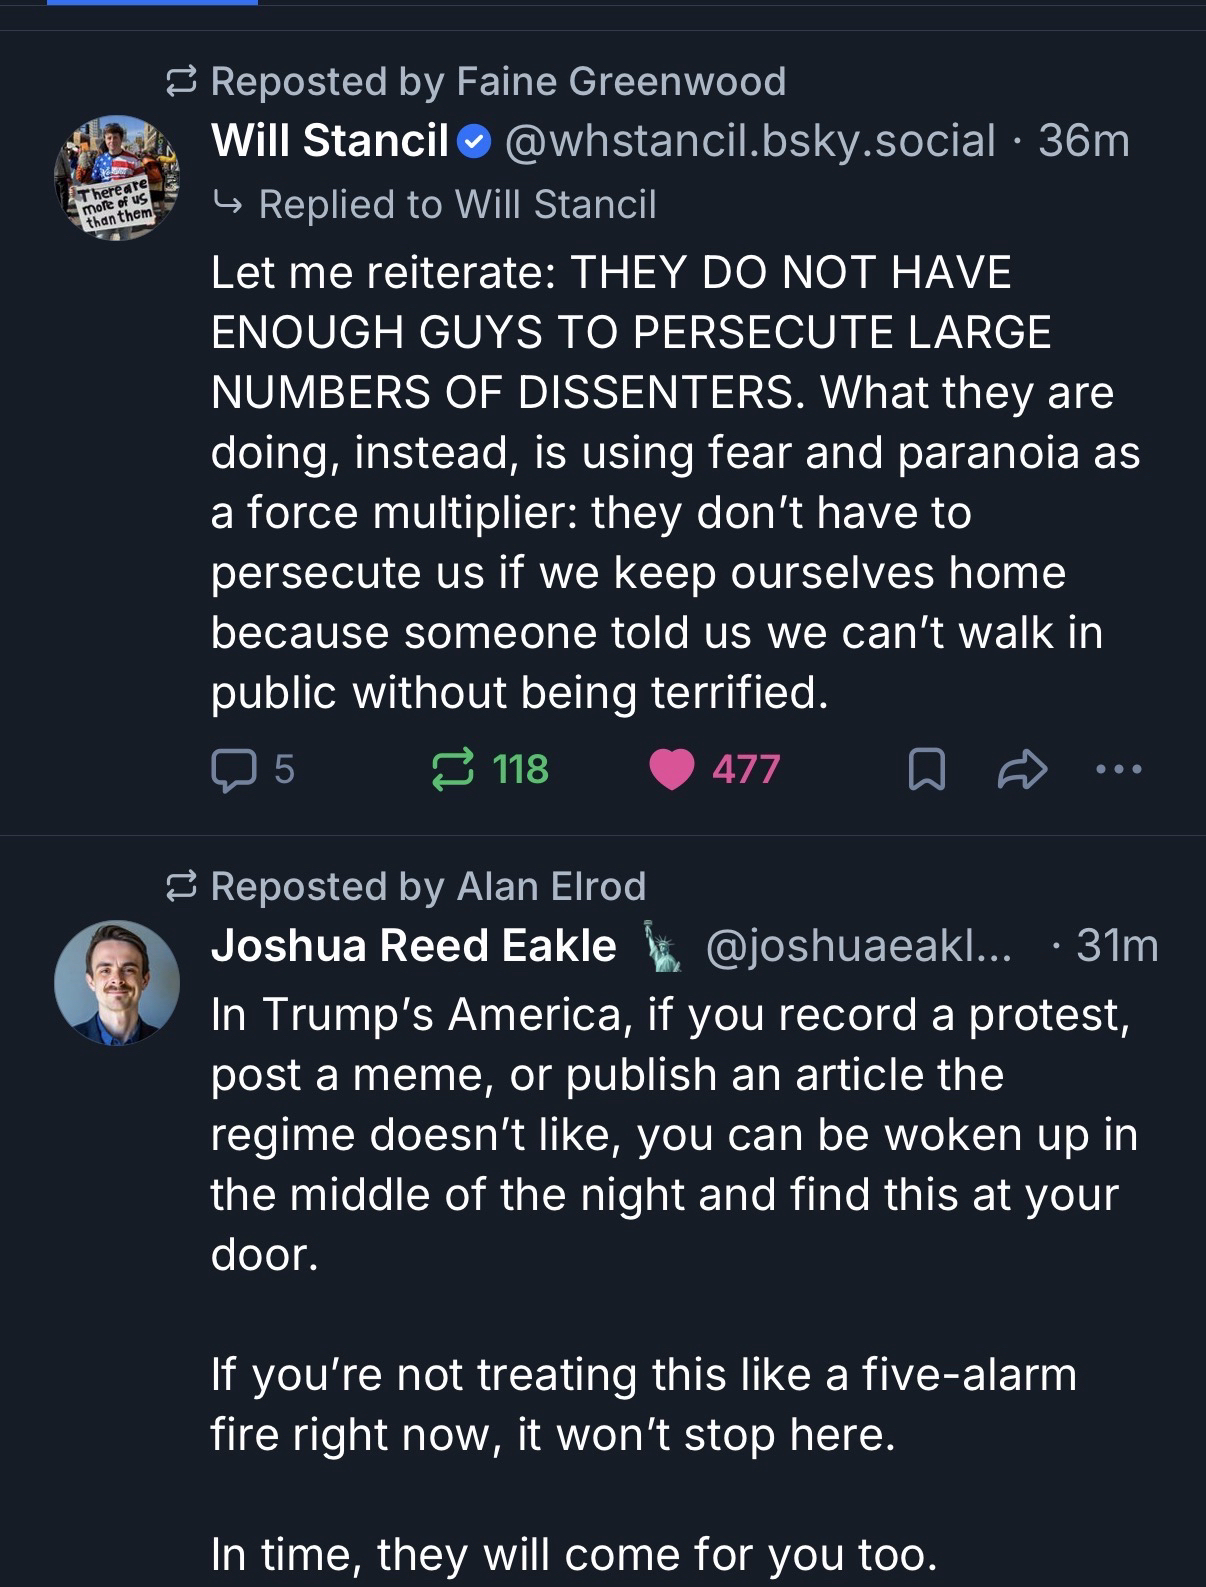Open Will Stancil's post text
The width and height of the screenshot is (1206, 1587).
[660, 482]
